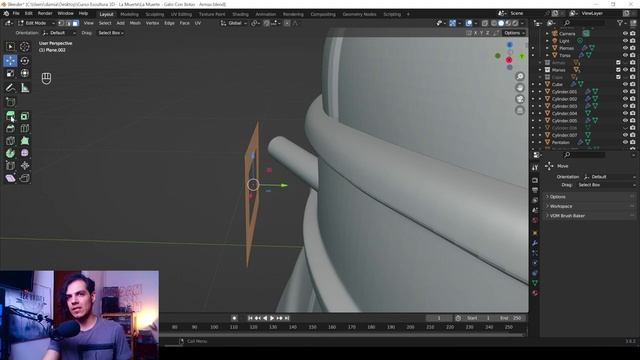Select the Scale tool
The height and width of the screenshot is (360, 640).
pos(10,73)
